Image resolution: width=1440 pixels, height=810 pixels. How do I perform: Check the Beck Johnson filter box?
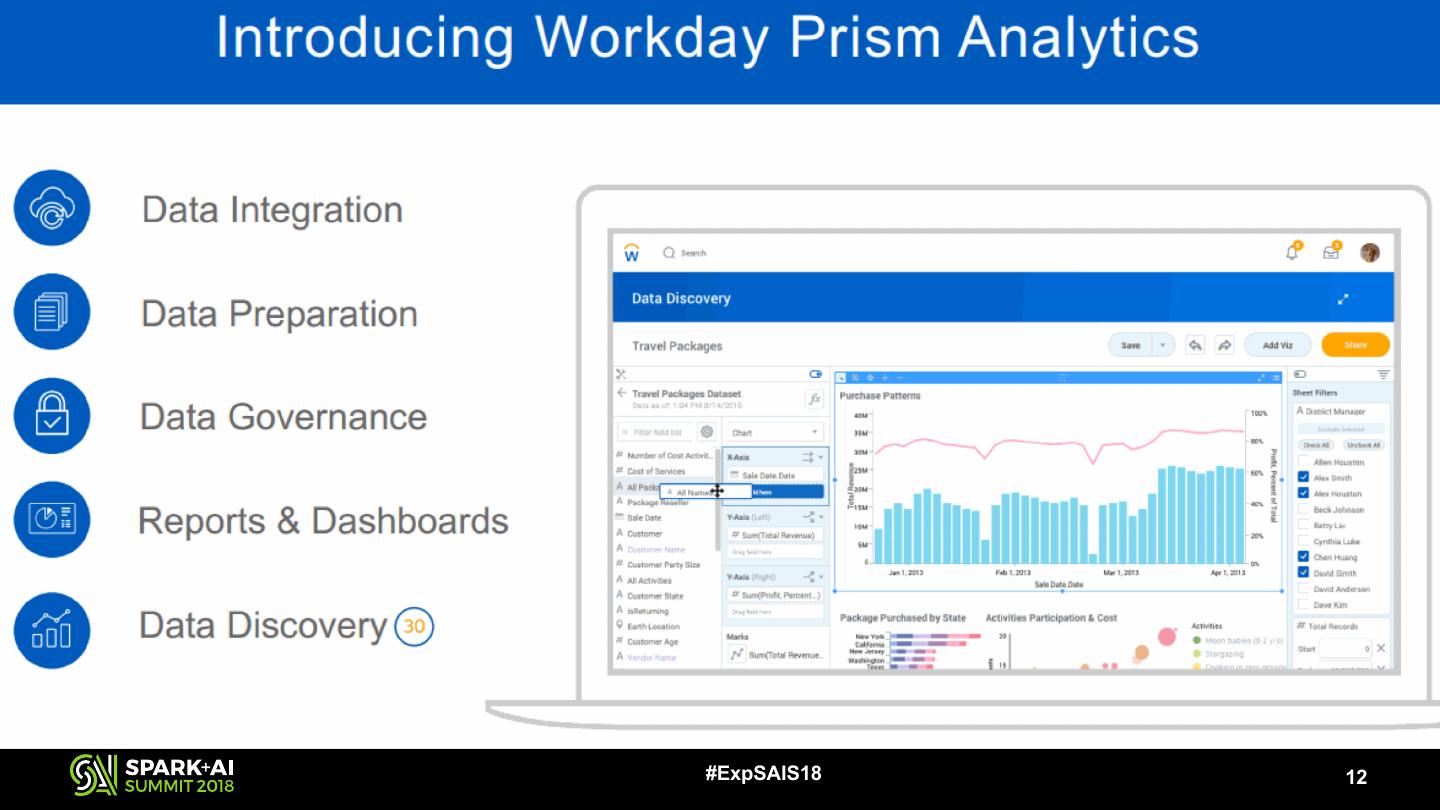pyautogui.click(x=1303, y=509)
